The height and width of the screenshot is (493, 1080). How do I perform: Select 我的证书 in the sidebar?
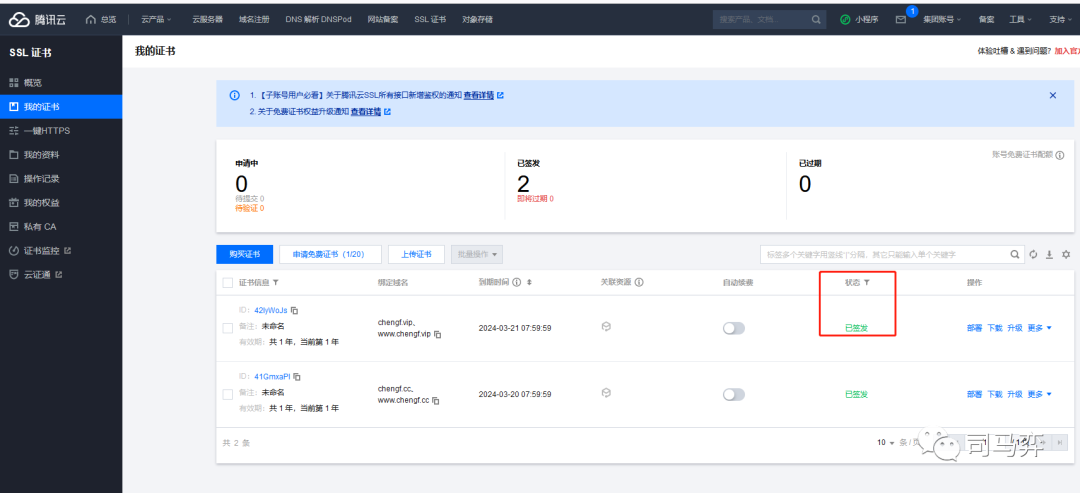[61, 107]
